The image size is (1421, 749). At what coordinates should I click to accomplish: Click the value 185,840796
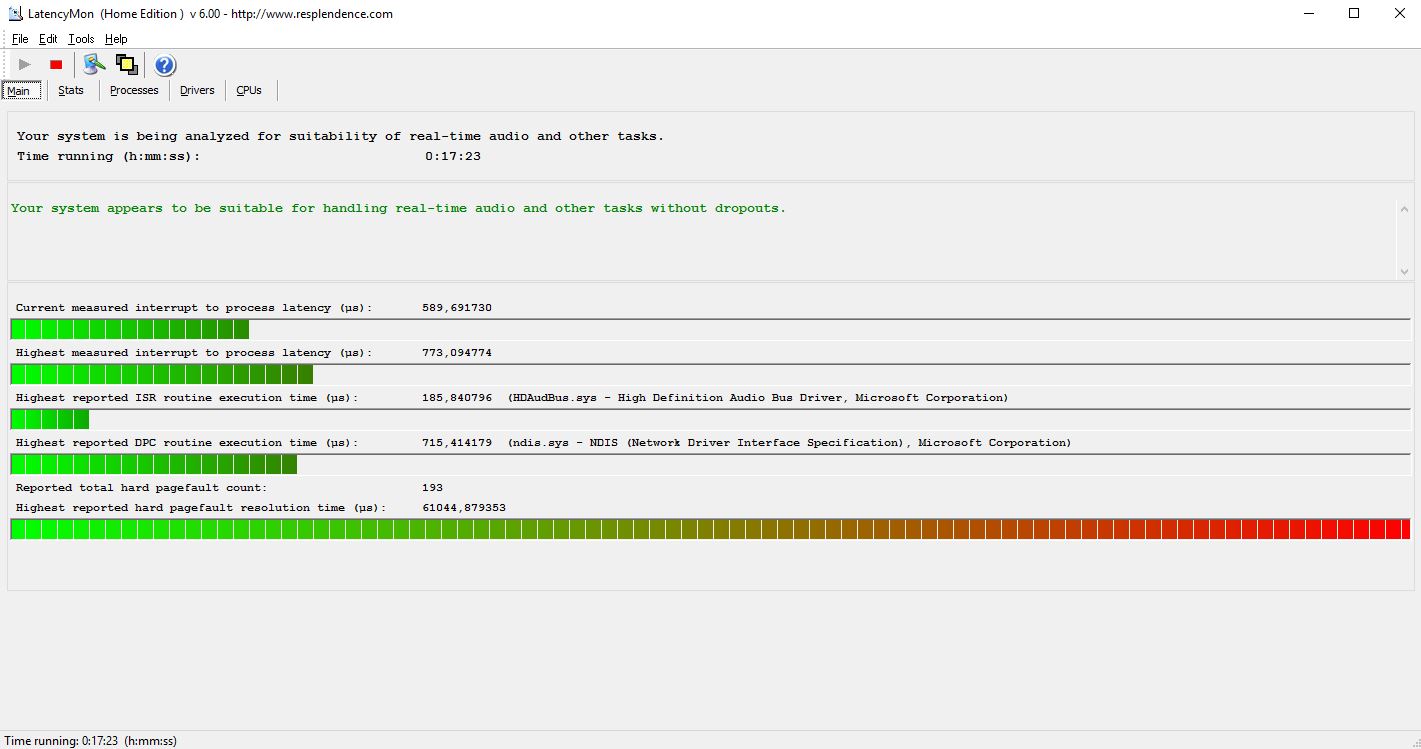pyautogui.click(x=457, y=398)
